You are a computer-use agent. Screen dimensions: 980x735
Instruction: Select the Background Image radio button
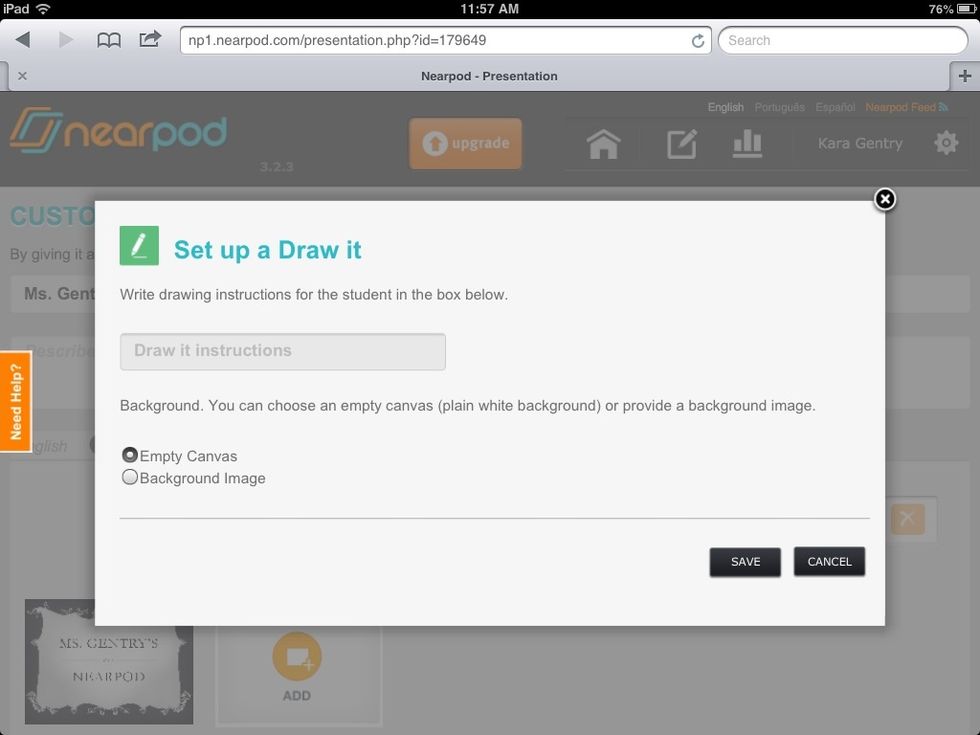tap(130, 477)
